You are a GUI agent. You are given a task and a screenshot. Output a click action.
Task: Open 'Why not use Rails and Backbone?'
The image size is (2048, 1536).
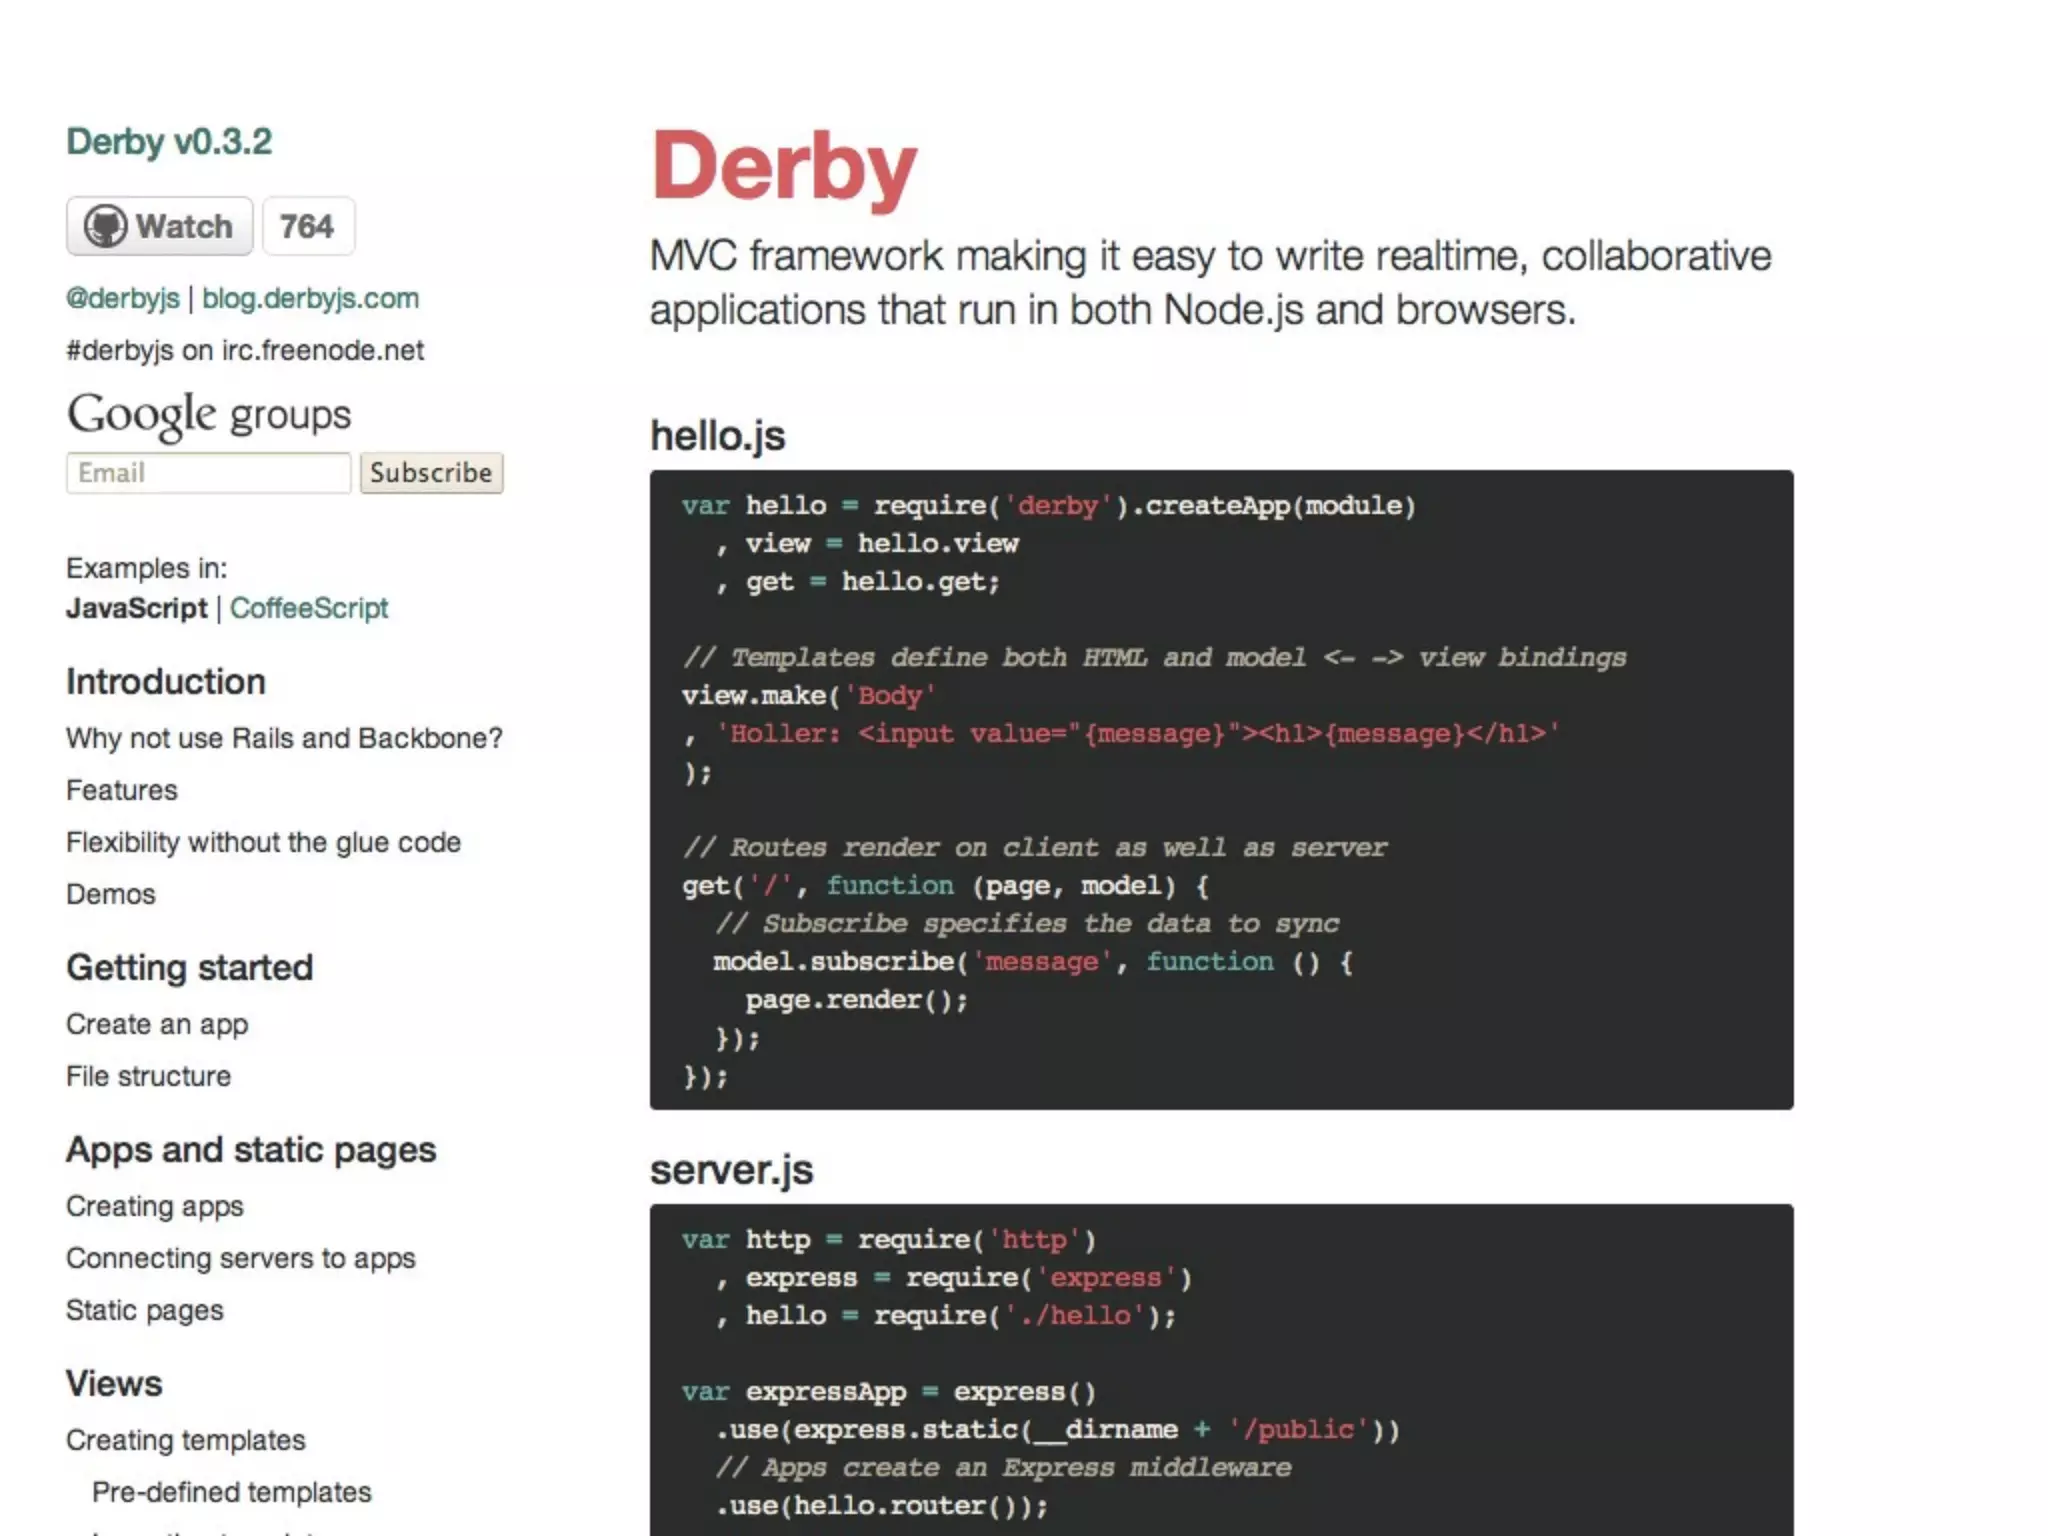pyautogui.click(x=284, y=738)
